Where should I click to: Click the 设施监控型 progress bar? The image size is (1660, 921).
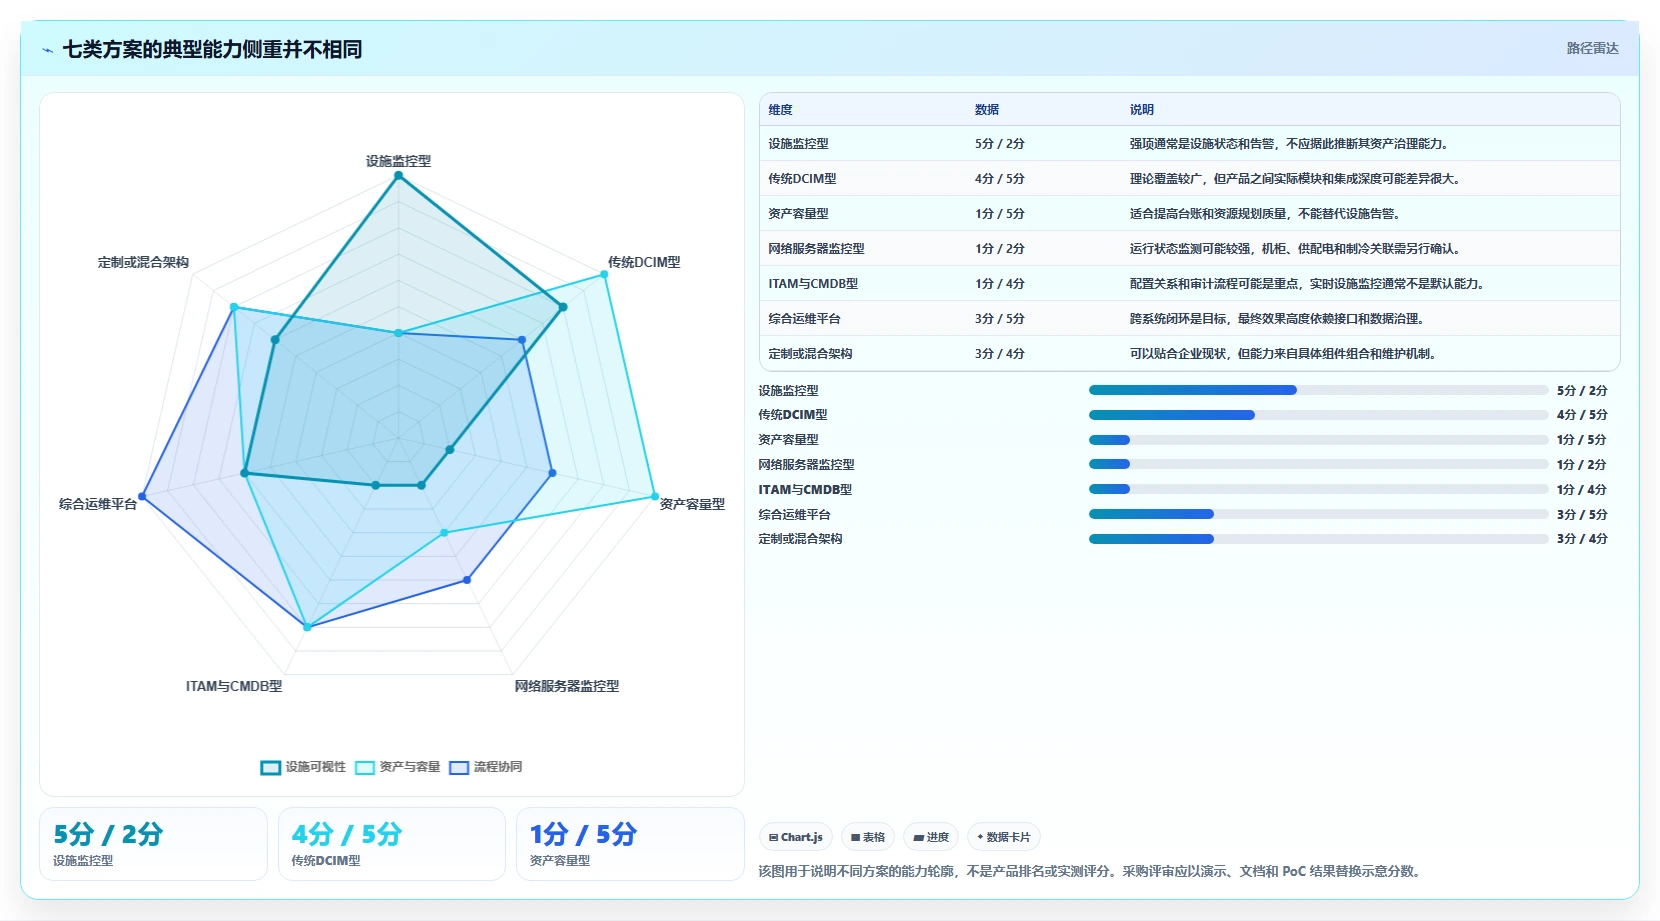tap(1318, 390)
